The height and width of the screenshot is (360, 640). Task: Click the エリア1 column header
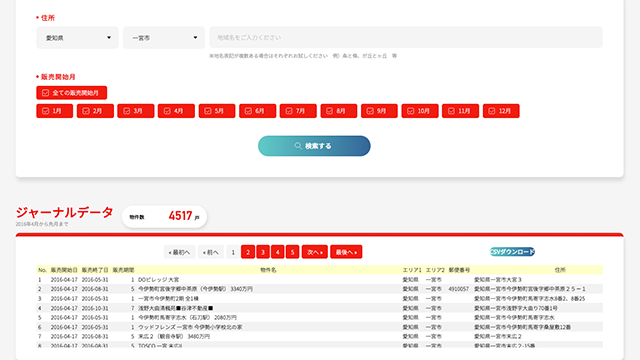point(412,270)
